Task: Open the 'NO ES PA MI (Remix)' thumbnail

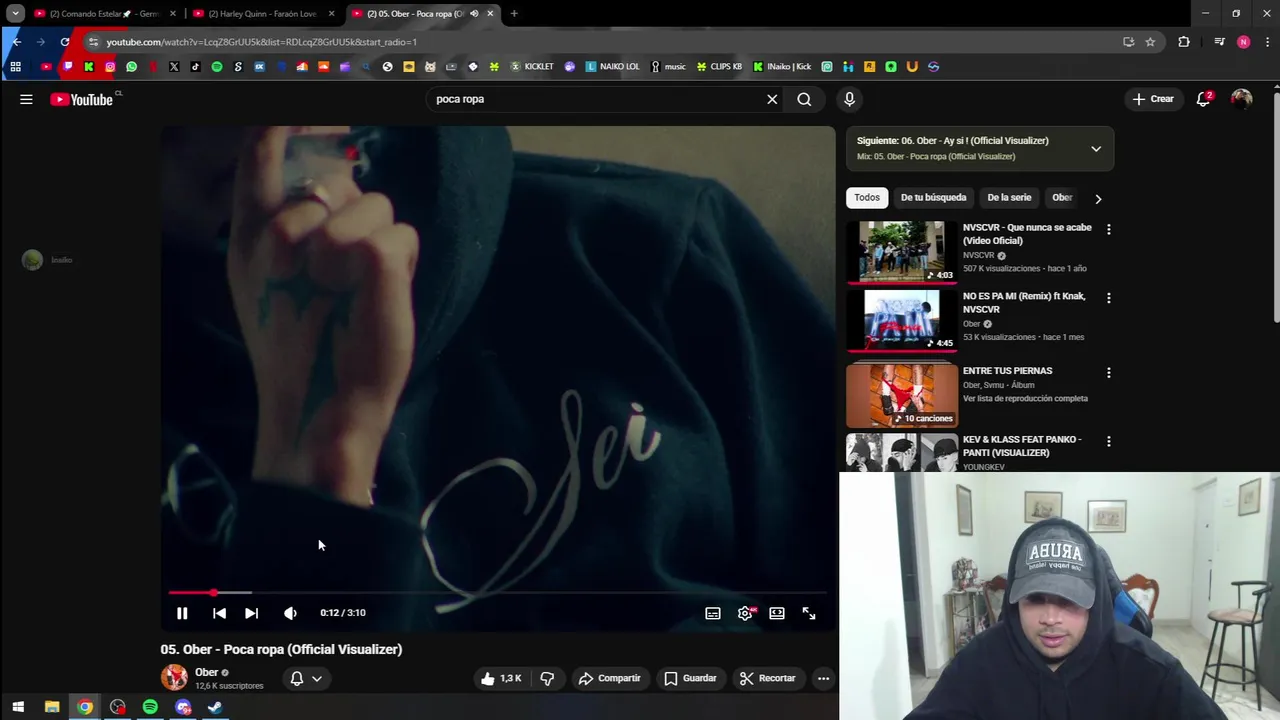Action: pyautogui.click(x=902, y=320)
